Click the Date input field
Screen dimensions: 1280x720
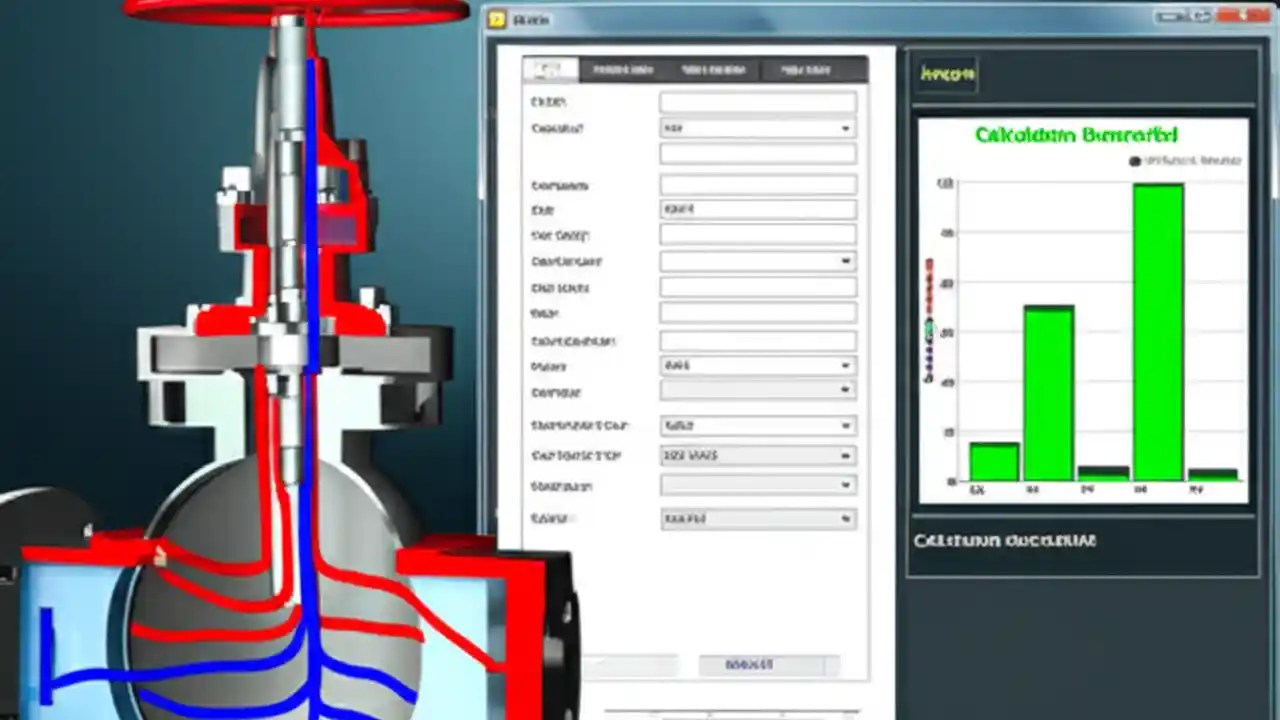[757, 210]
